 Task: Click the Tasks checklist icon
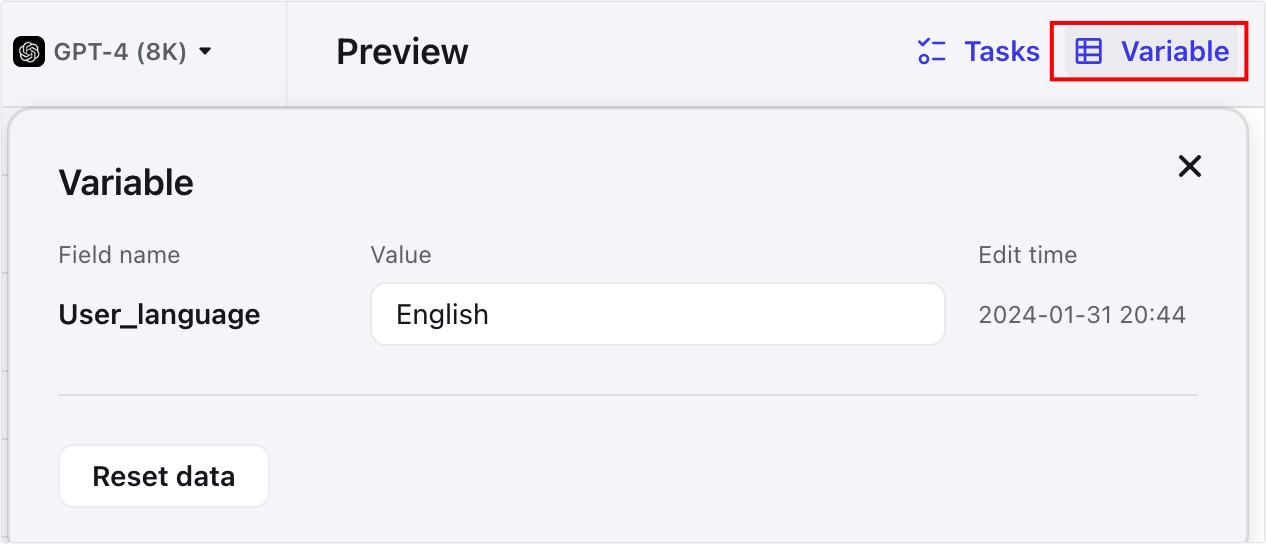[932, 52]
